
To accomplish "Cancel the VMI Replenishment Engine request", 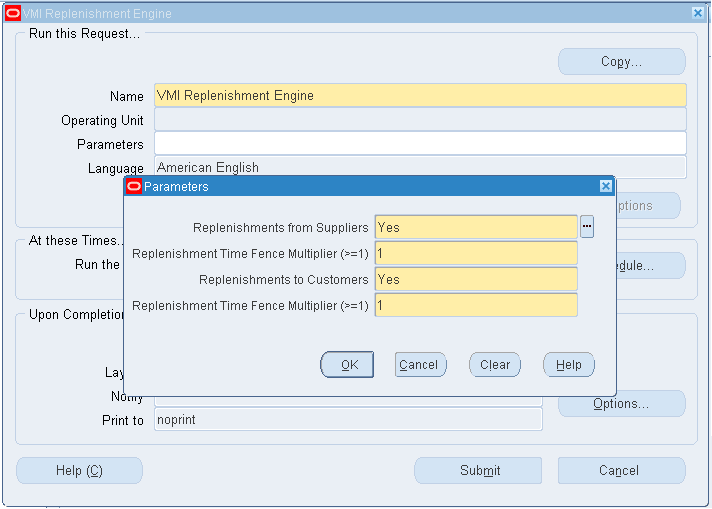I will point(622,470).
